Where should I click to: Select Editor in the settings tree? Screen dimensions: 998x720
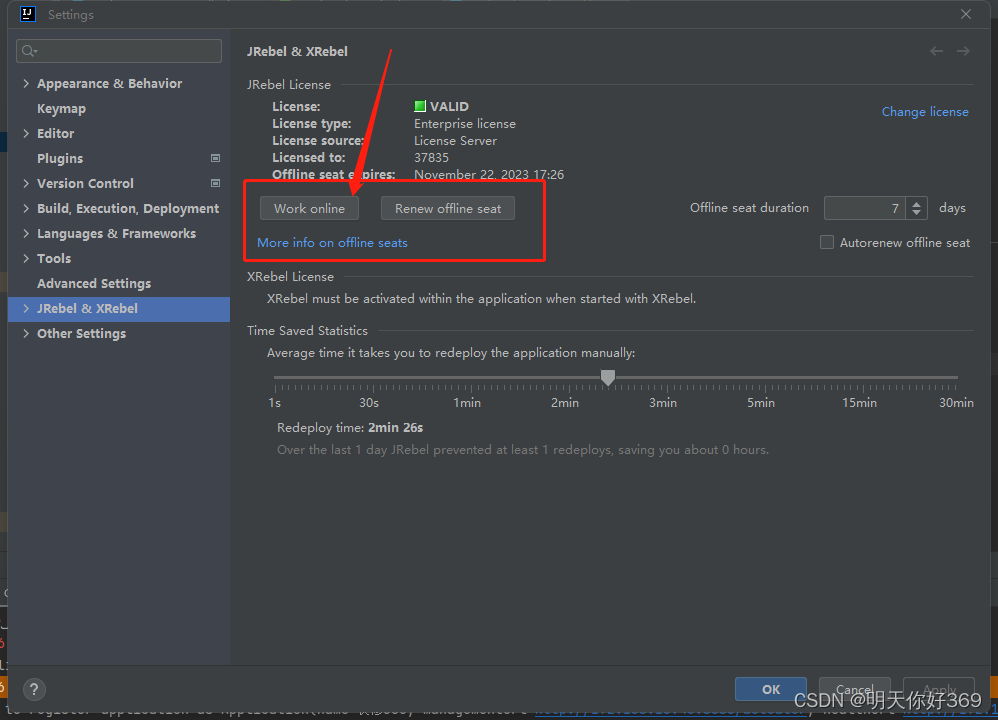click(55, 134)
